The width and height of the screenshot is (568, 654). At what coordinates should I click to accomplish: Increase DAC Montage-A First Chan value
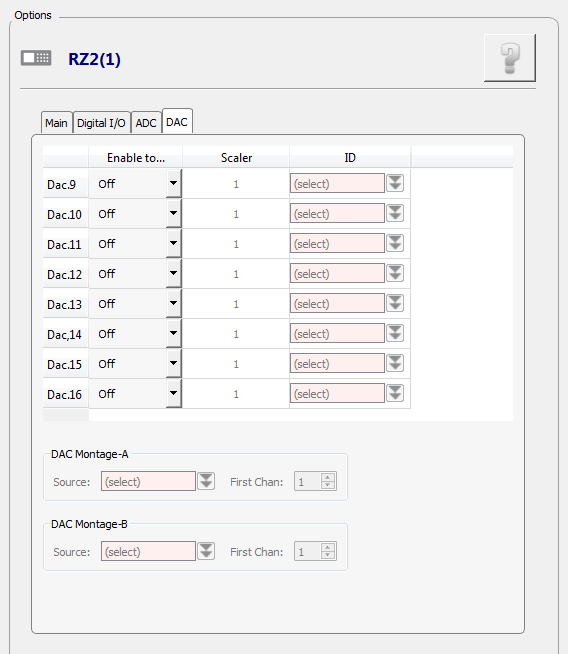328,478
